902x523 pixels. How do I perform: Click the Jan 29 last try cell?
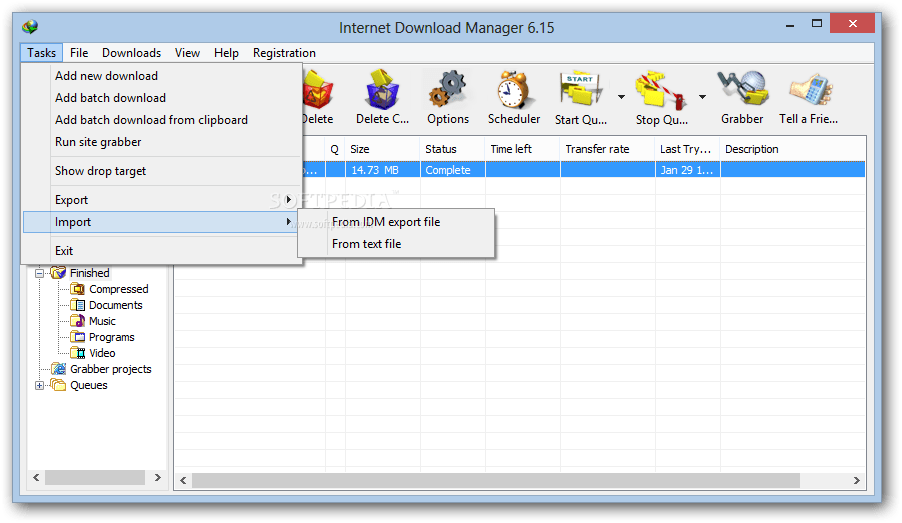tap(687, 170)
